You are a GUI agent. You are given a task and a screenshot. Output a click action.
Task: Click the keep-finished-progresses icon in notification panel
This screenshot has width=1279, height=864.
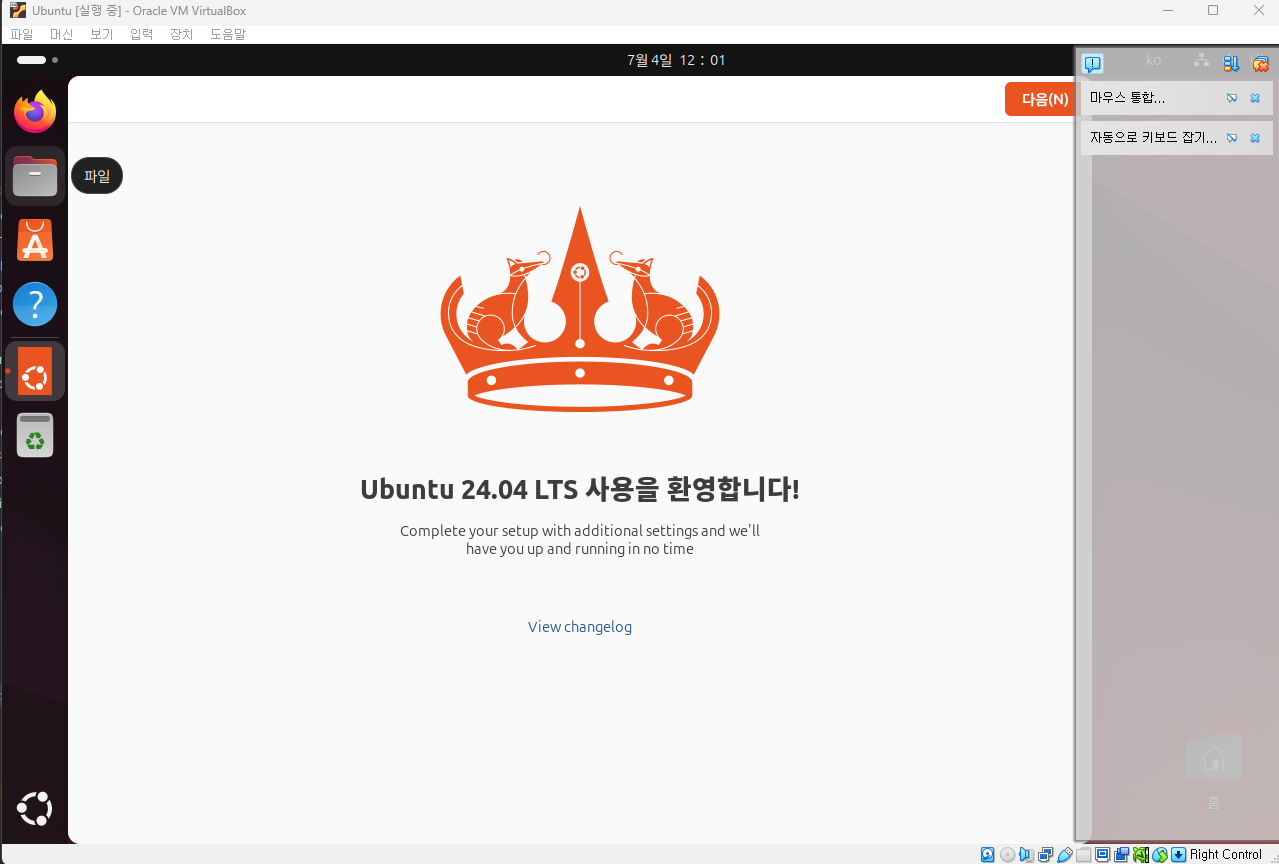(1231, 63)
